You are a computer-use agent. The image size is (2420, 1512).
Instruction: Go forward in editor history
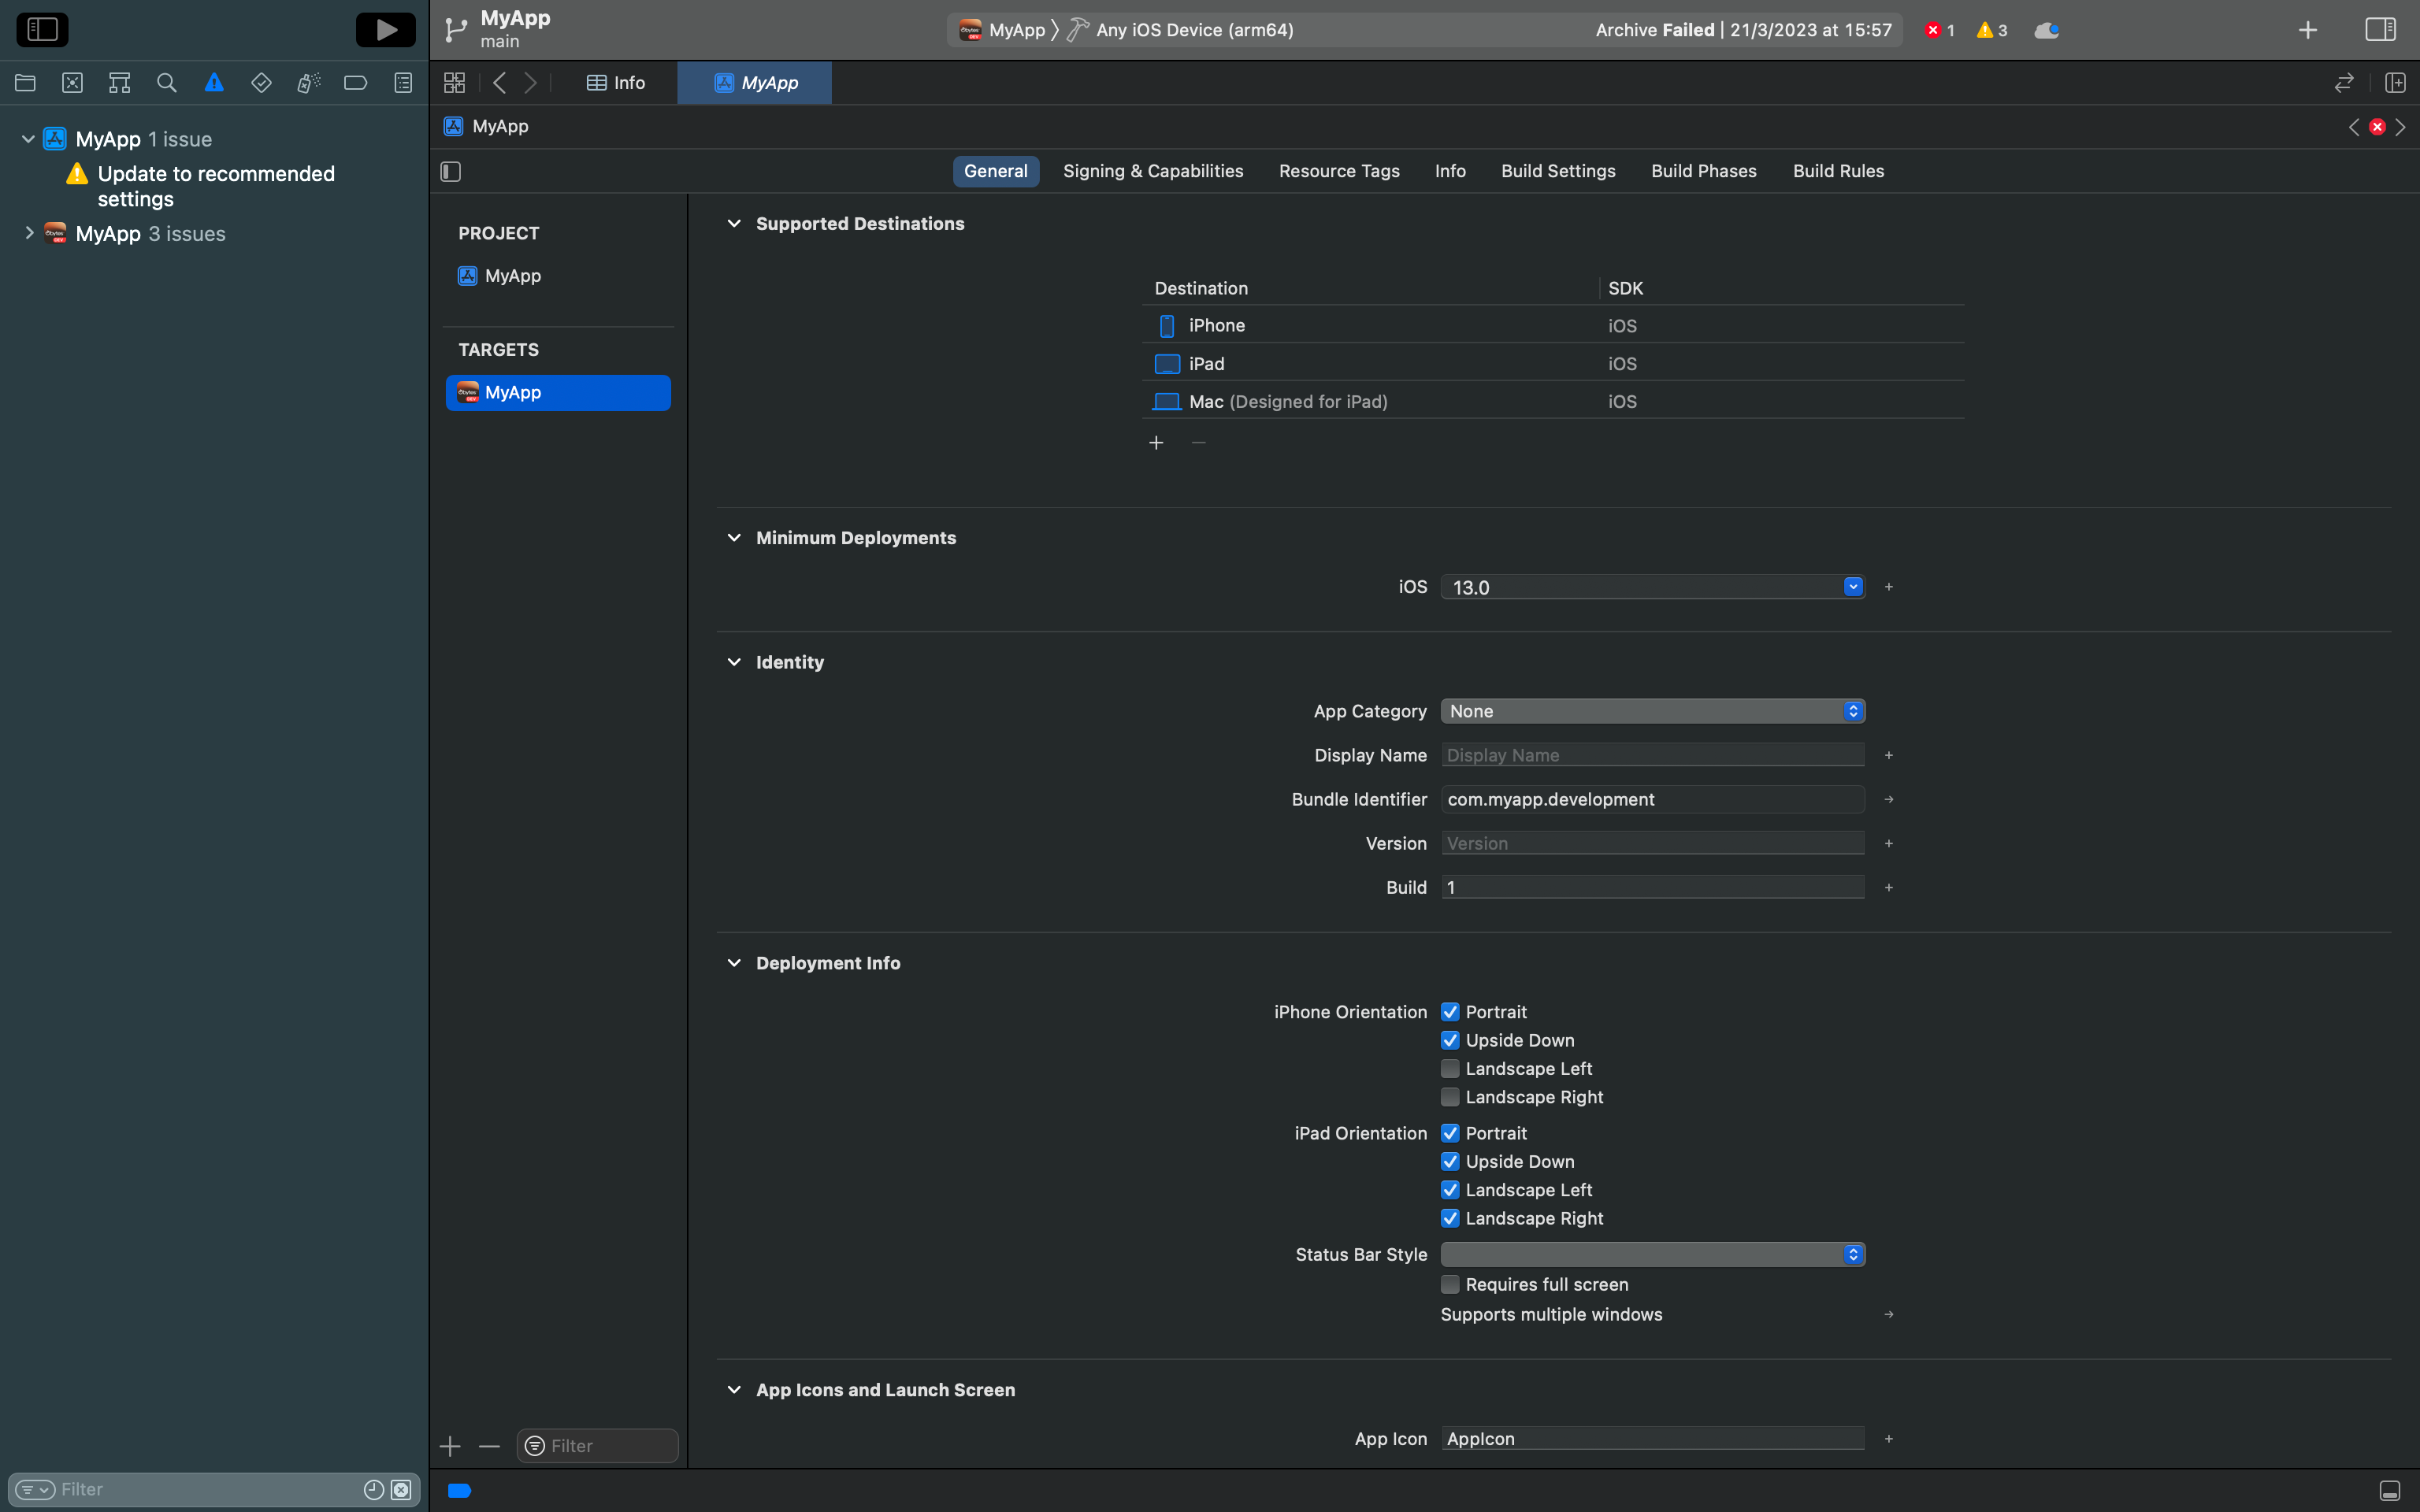click(x=531, y=83)
